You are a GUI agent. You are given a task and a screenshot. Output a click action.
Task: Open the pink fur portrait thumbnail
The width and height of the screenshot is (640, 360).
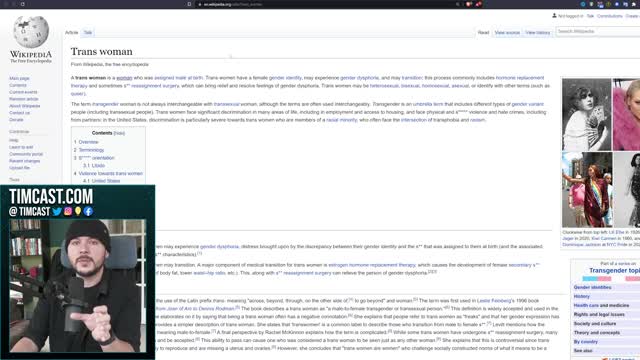(x=627, y=115)
